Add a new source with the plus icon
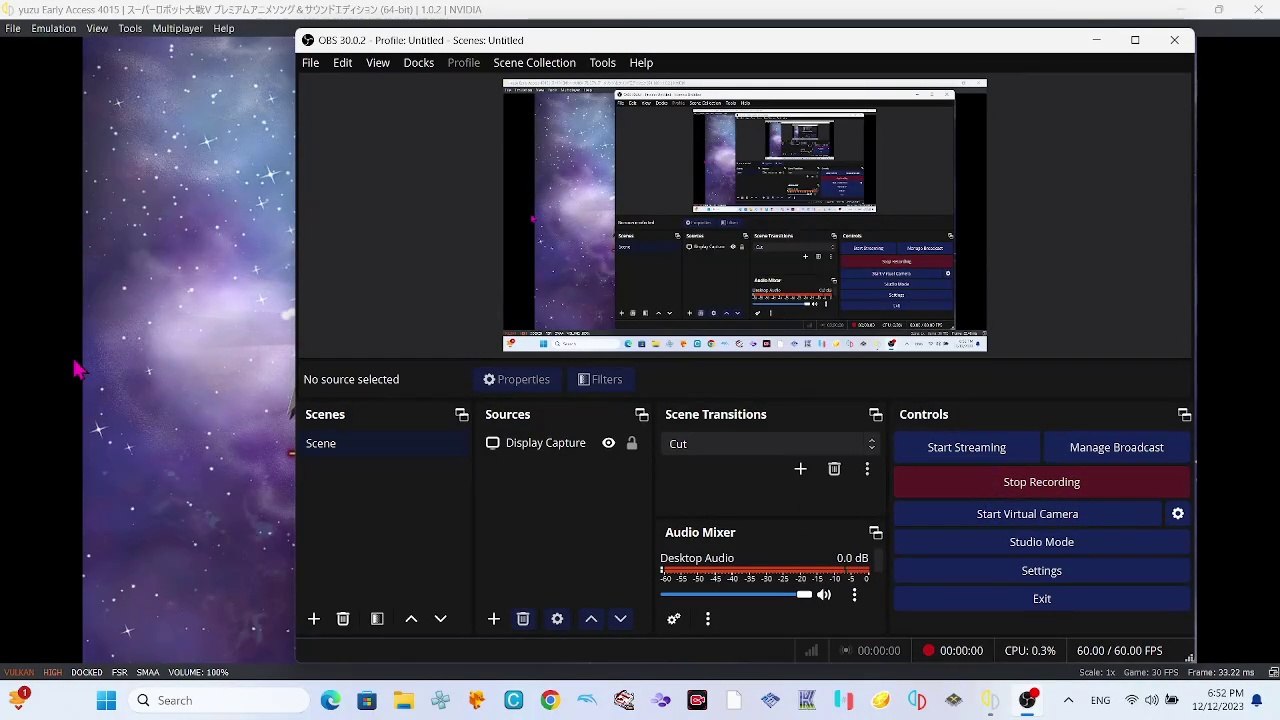 pos(494,619)
